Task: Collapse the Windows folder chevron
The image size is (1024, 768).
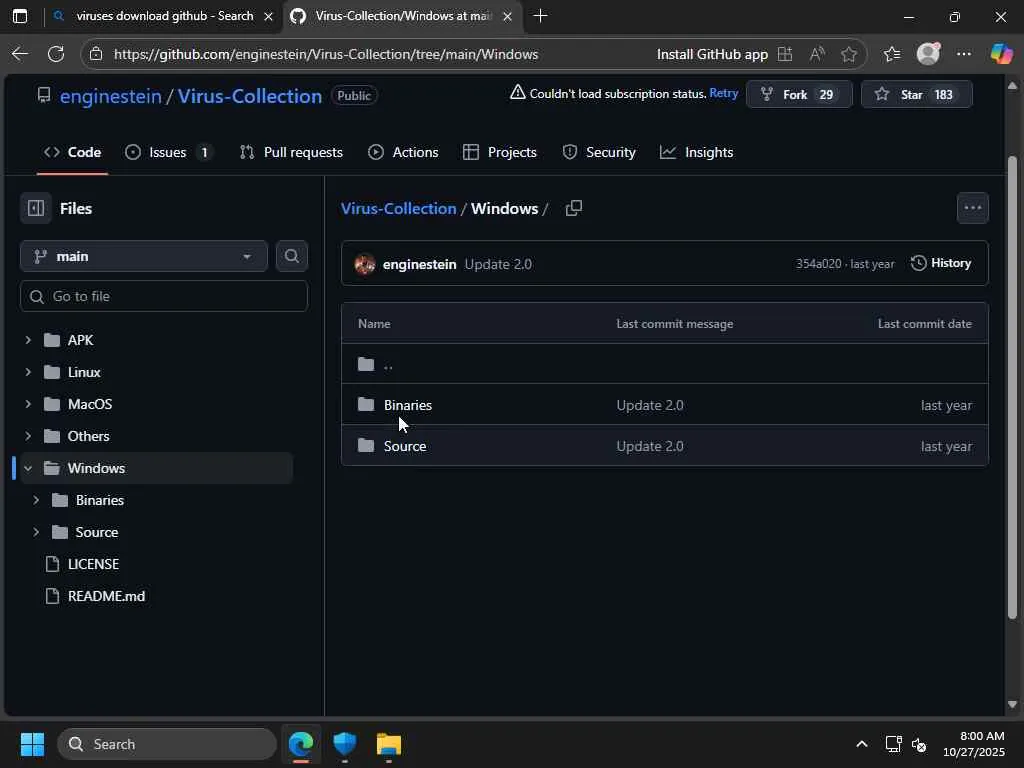Action: click(28, 468)
